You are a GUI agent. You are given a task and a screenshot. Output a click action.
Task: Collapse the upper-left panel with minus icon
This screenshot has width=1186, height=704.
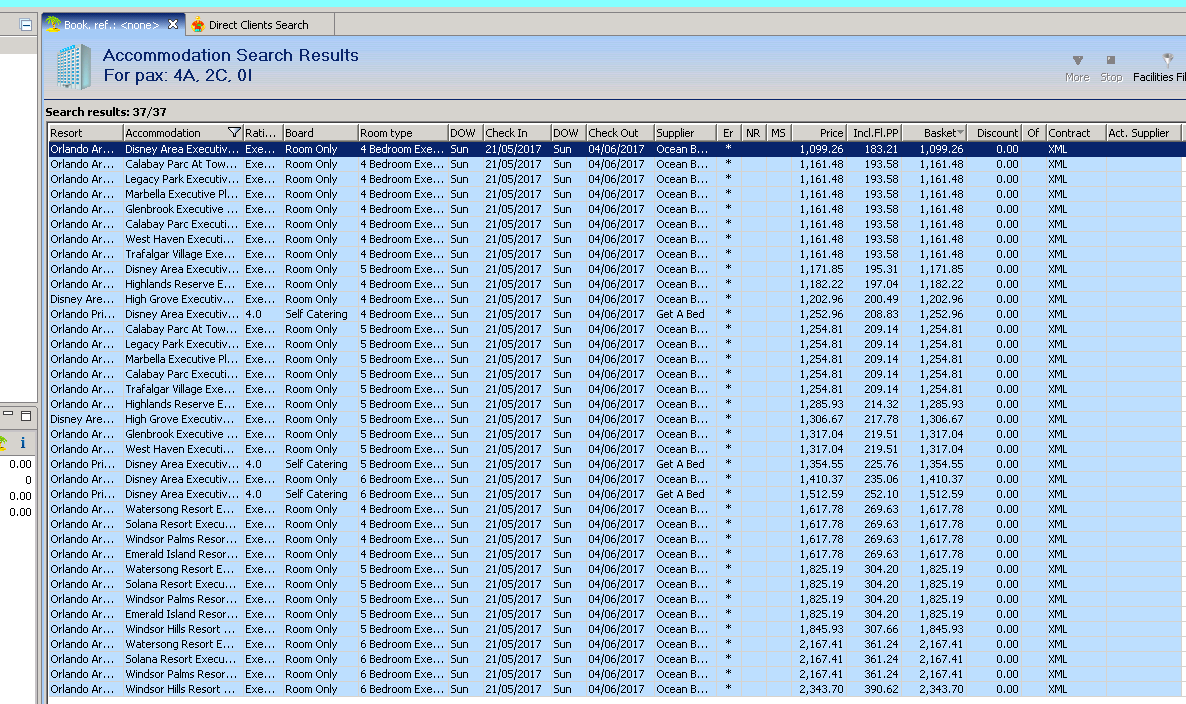tap(26, 25)
